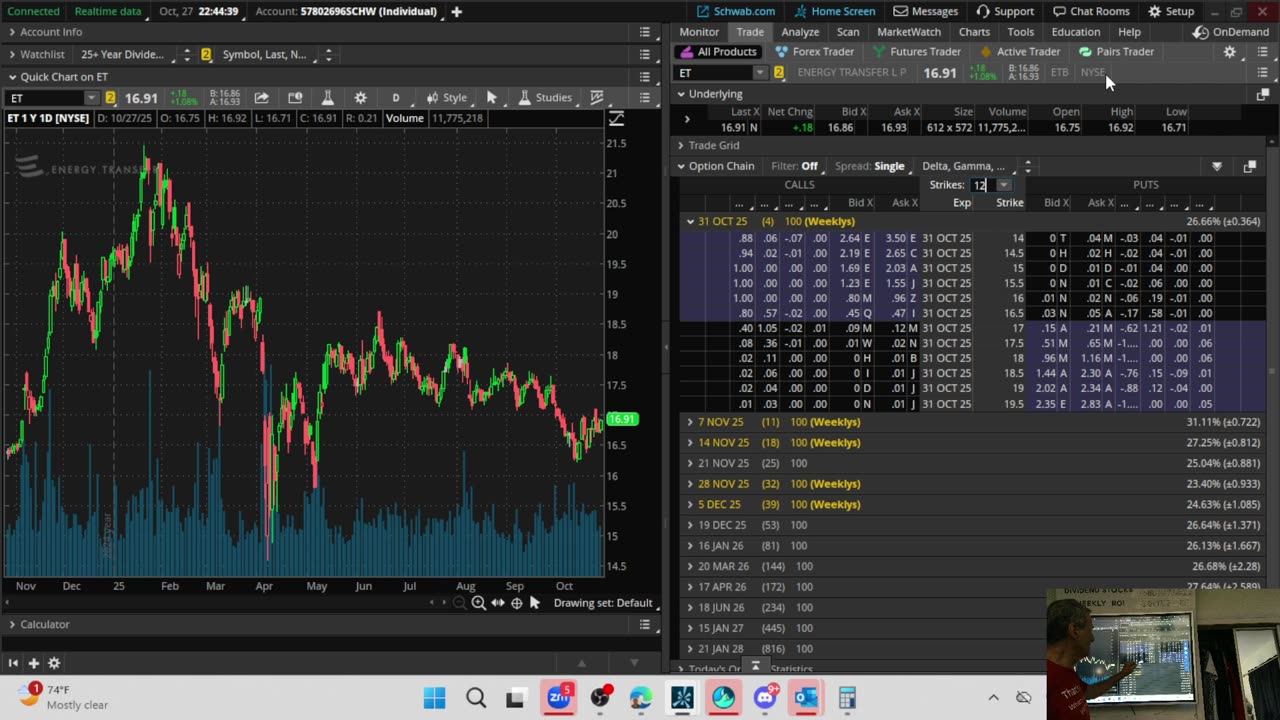
Task: Click the chart pan arrows icon
Action: coord(497,603)
